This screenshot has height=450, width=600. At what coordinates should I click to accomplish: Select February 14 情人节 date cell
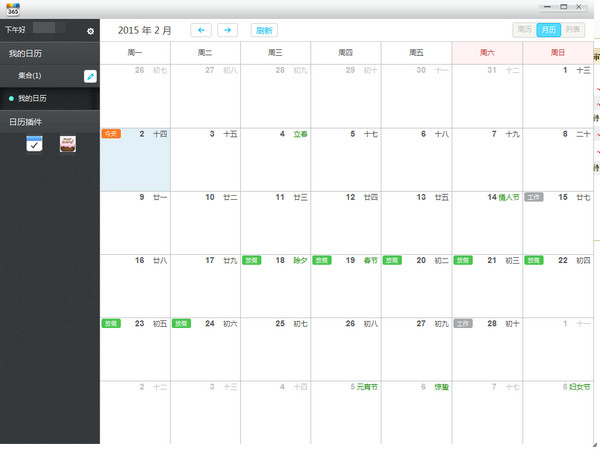pos(487,223)
